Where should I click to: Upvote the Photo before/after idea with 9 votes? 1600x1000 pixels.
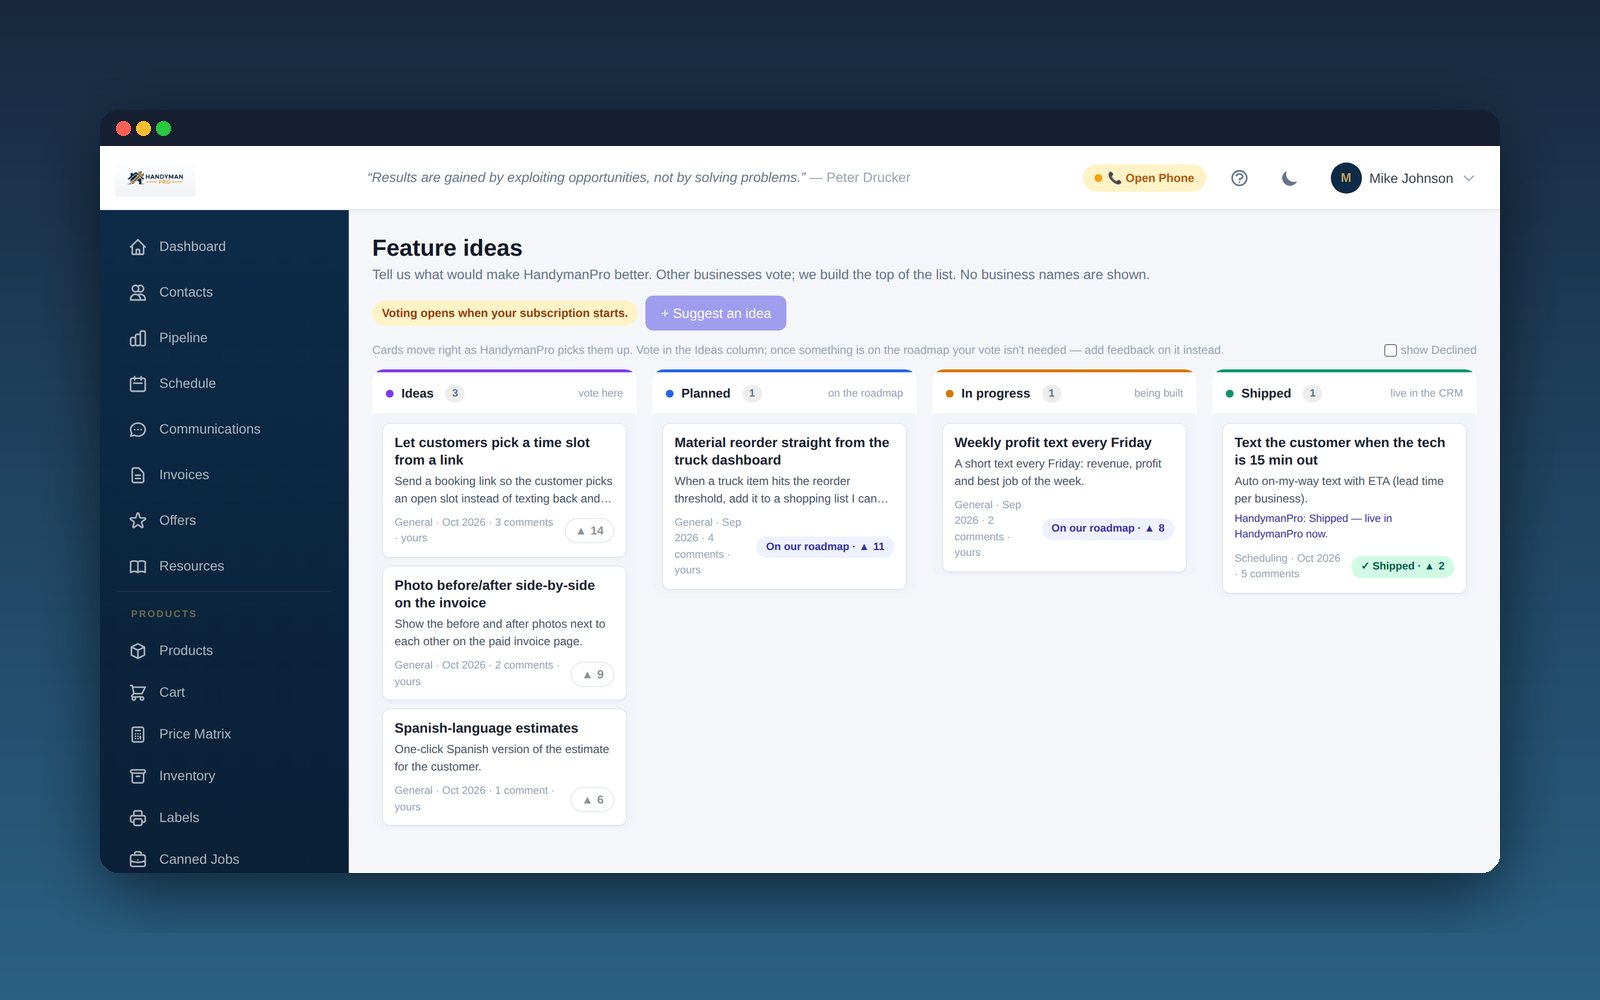pos(593,675)
